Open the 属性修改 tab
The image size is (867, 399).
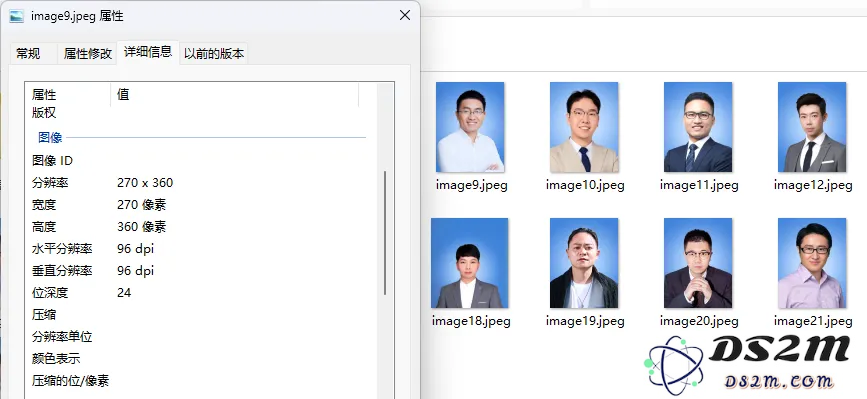pos(87,53)
